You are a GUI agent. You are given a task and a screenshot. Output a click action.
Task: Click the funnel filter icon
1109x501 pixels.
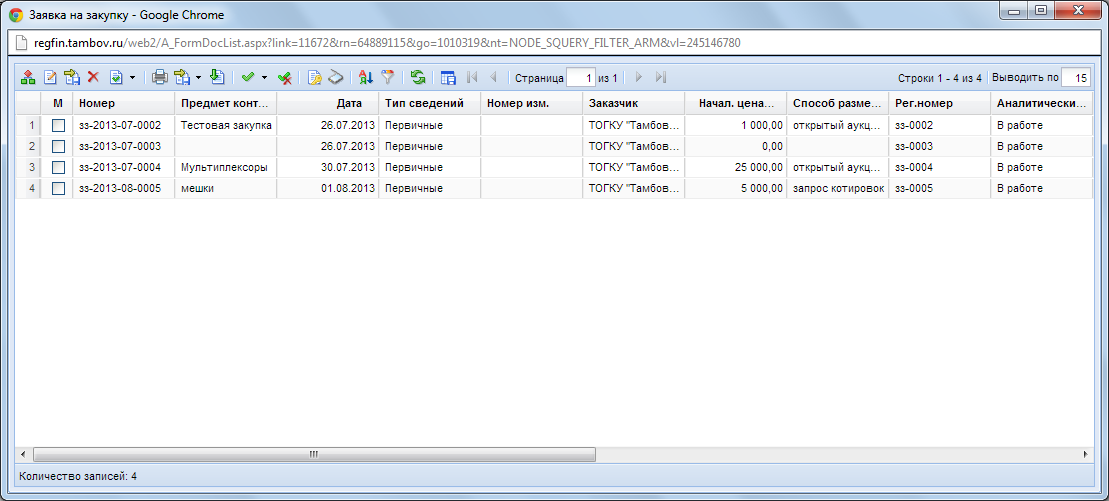point(388,77)
